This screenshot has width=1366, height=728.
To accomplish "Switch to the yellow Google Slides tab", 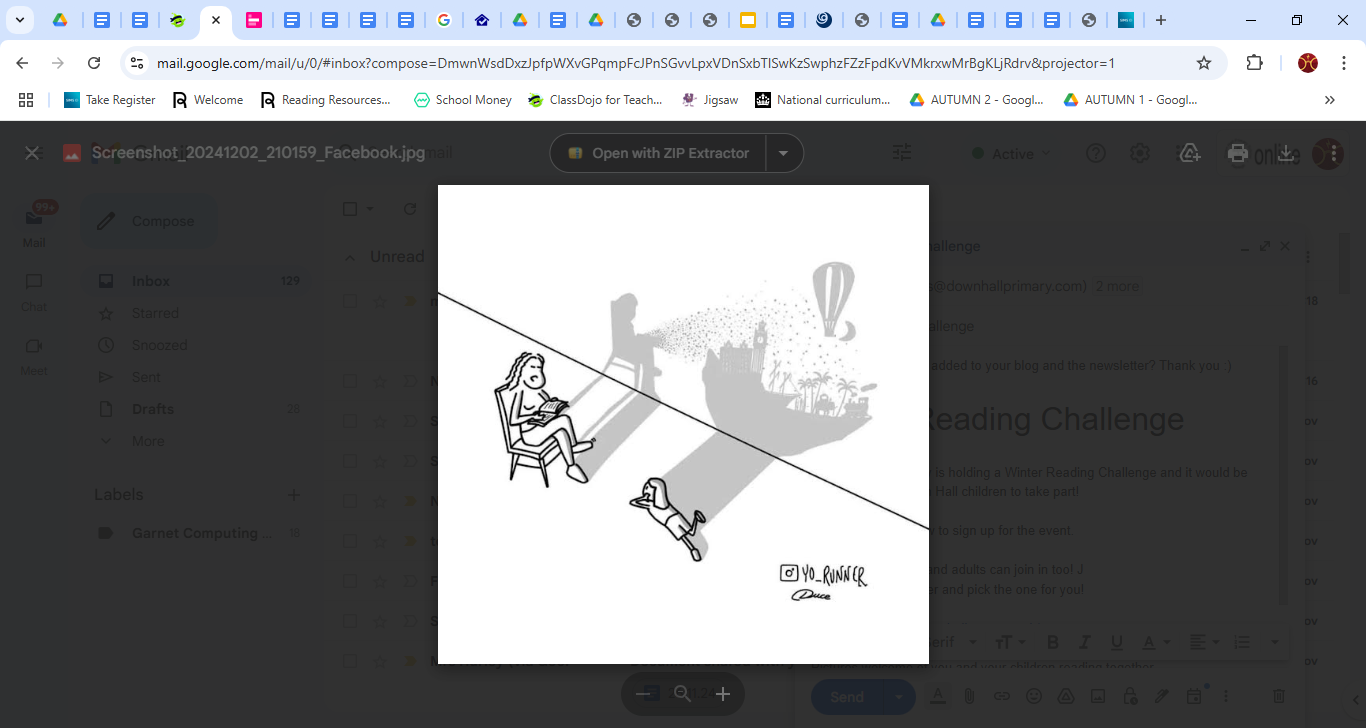I will [x=748, y=20].
